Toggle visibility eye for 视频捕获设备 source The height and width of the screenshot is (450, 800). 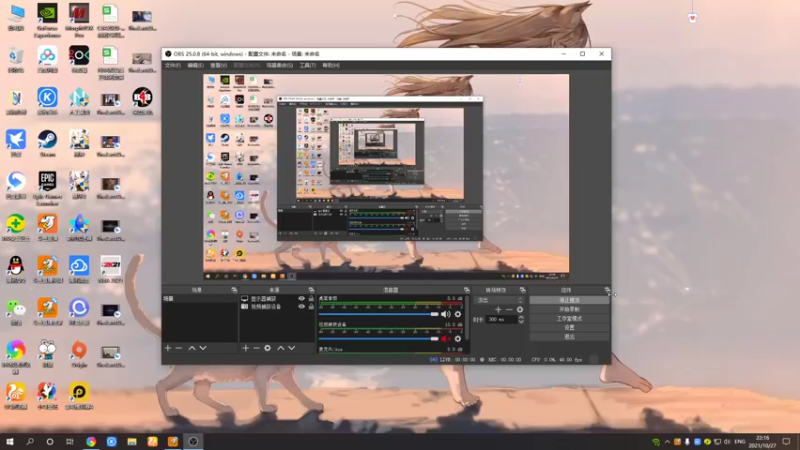pyautogui.click(x=301, y=307)
